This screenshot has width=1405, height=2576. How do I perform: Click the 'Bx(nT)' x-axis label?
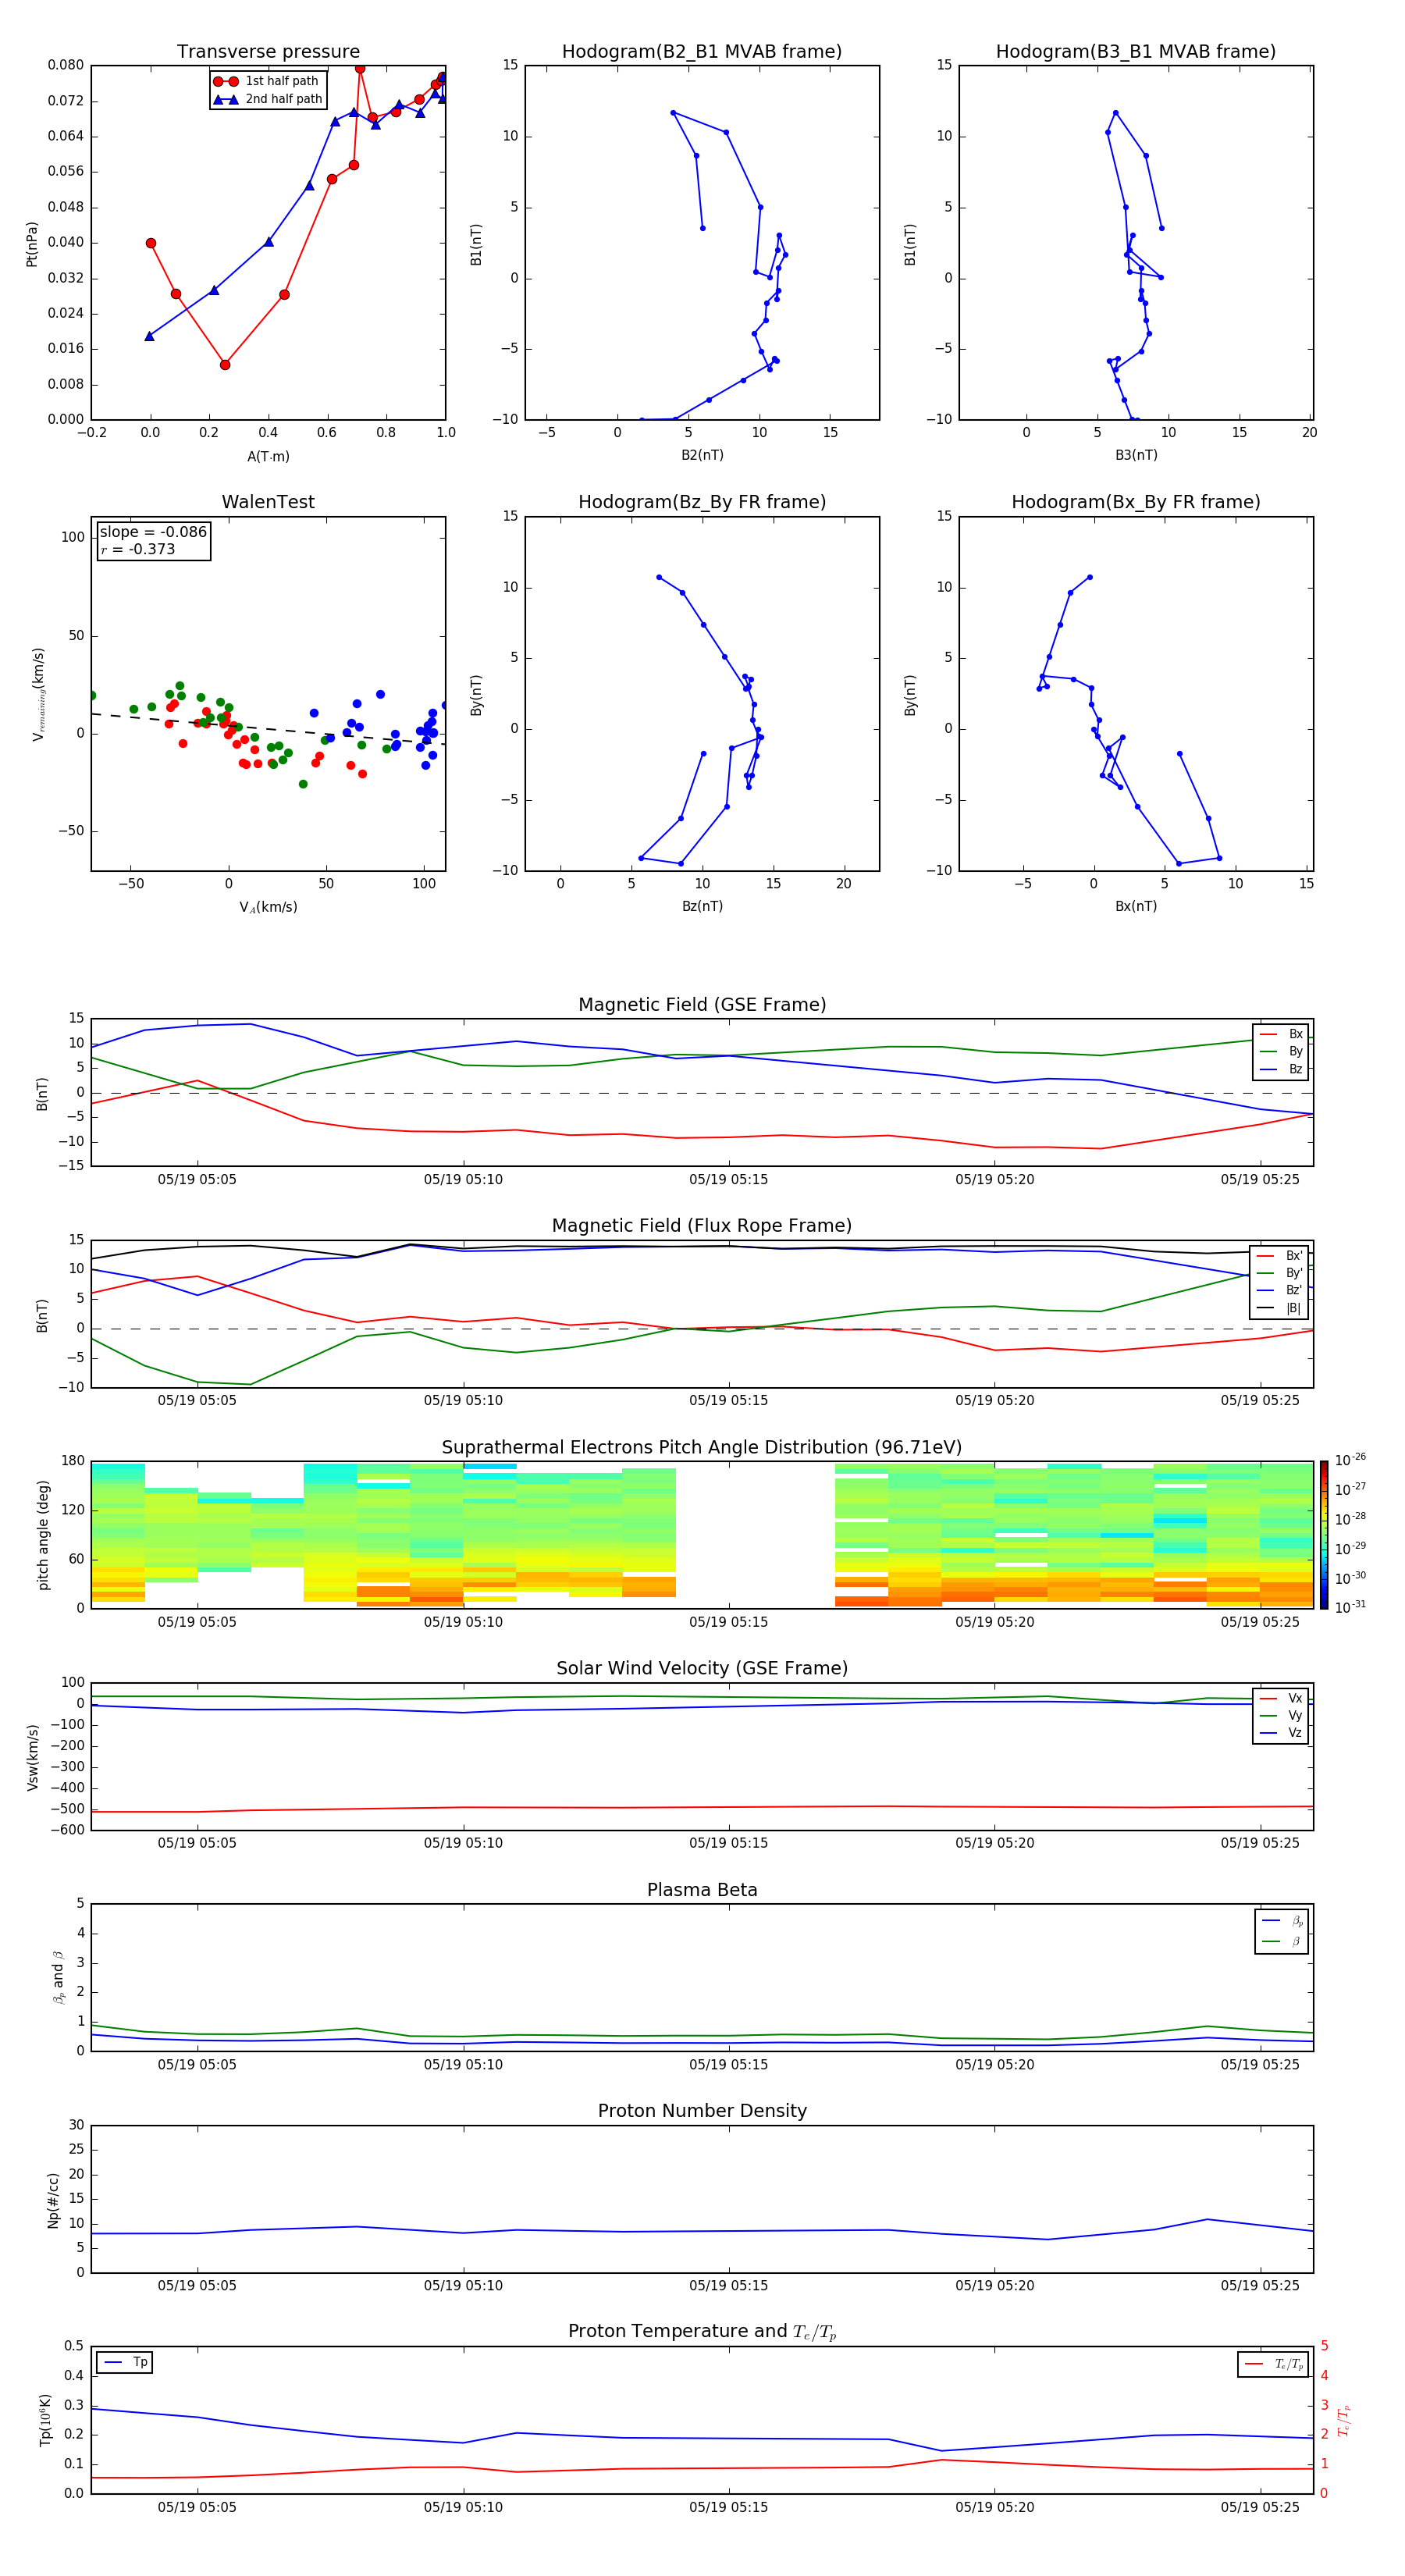pyautogui.click(x=1136, y=906)
